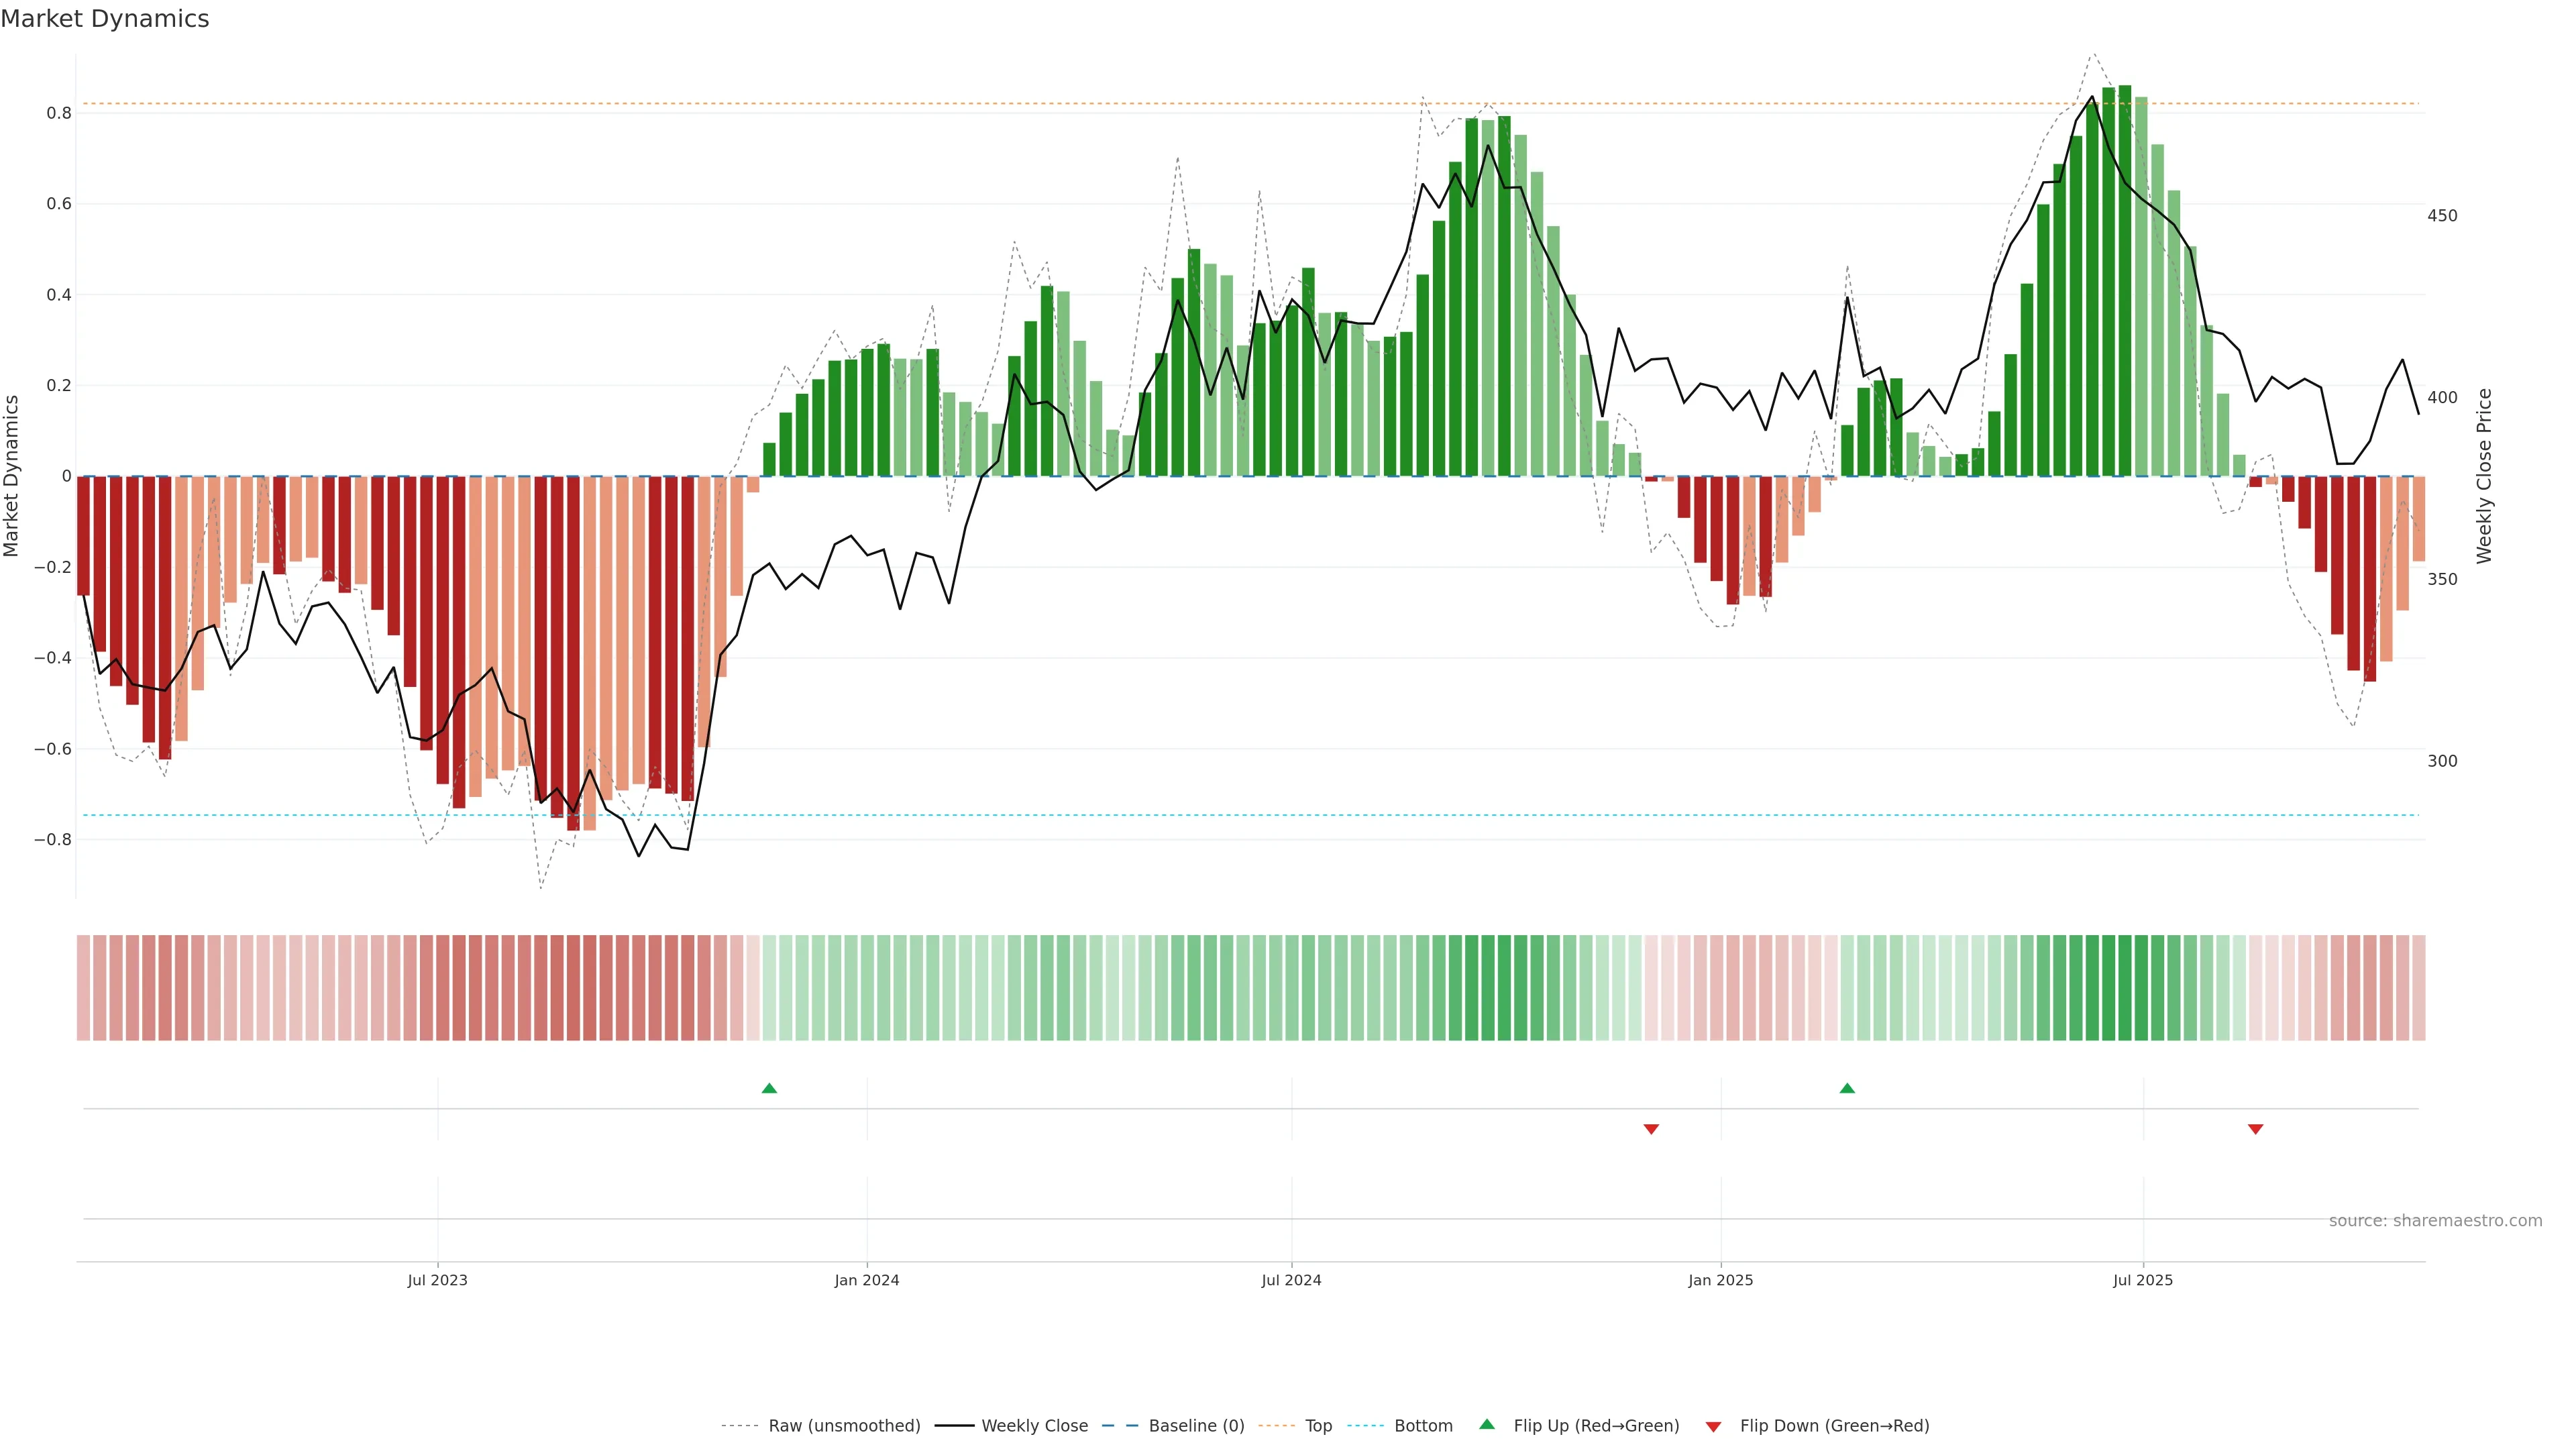
Task: Click the Jul 2023 axis label
Action: click(x=437, y=1280)
